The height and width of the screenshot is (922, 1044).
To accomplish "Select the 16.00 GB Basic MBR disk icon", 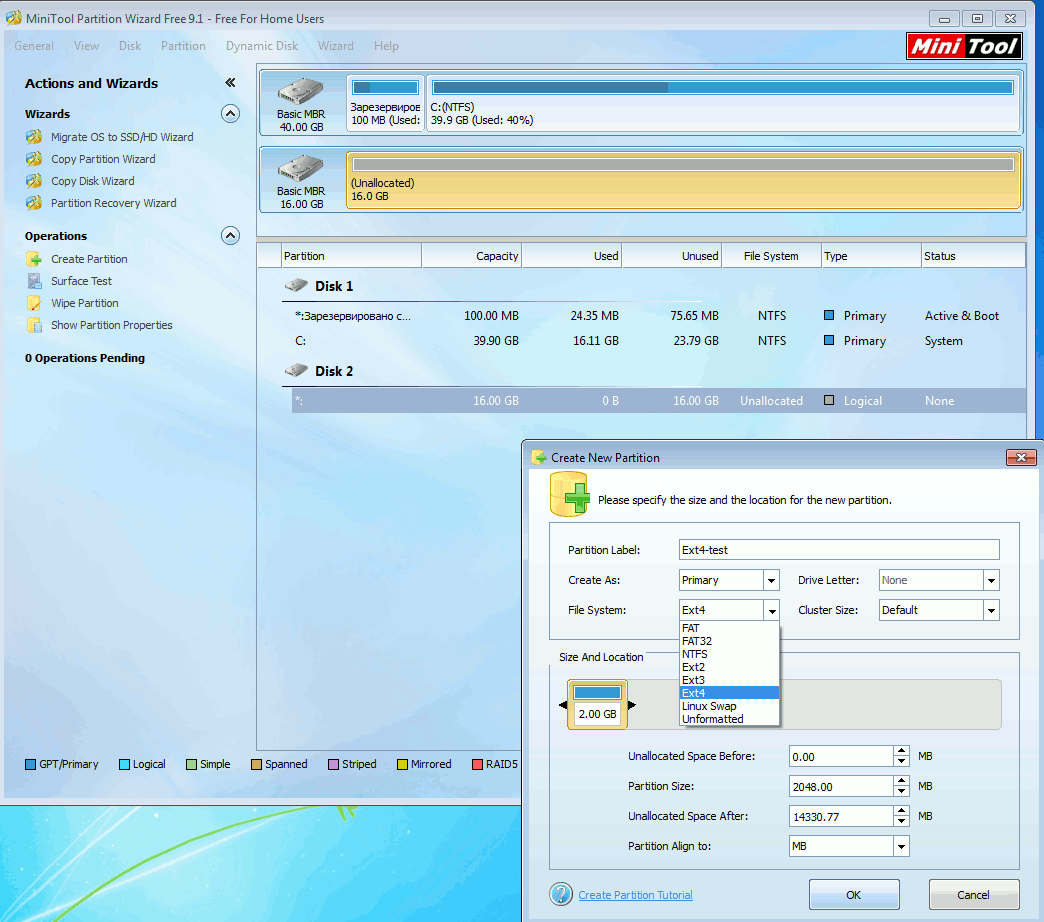I will (300, 168).
